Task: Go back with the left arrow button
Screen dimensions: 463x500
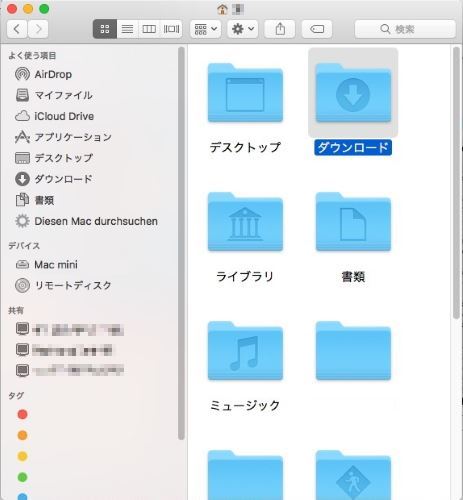Action: (x=17, y=29)
